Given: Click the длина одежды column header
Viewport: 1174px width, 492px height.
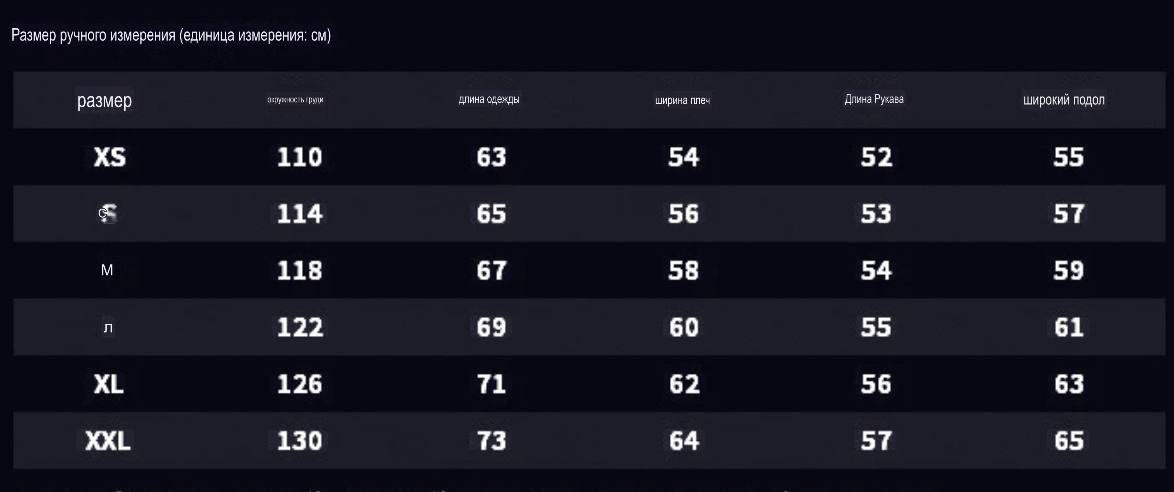Looking at the screenshot, I should [x=489, y=100].
